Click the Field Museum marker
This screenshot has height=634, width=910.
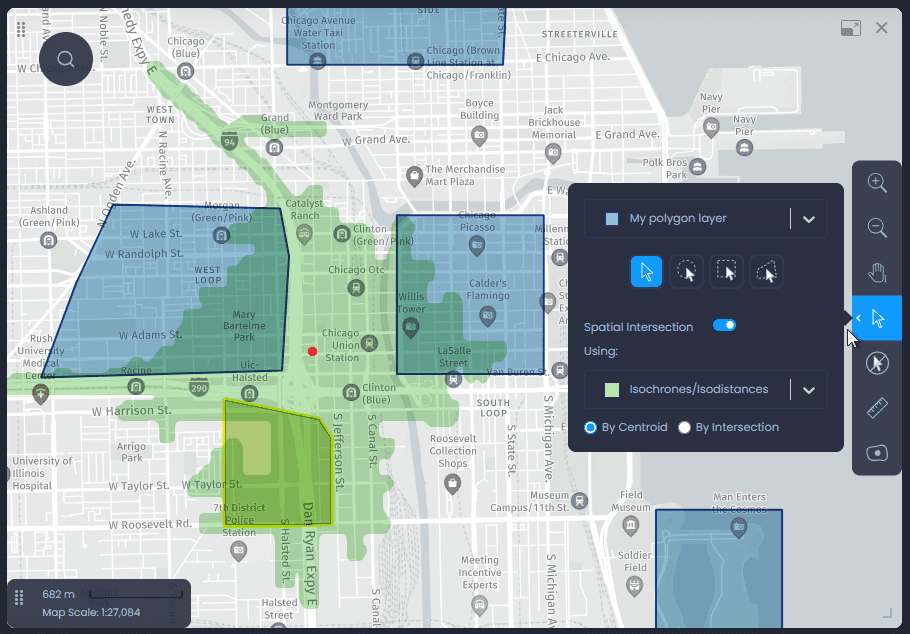click(630, 525)
